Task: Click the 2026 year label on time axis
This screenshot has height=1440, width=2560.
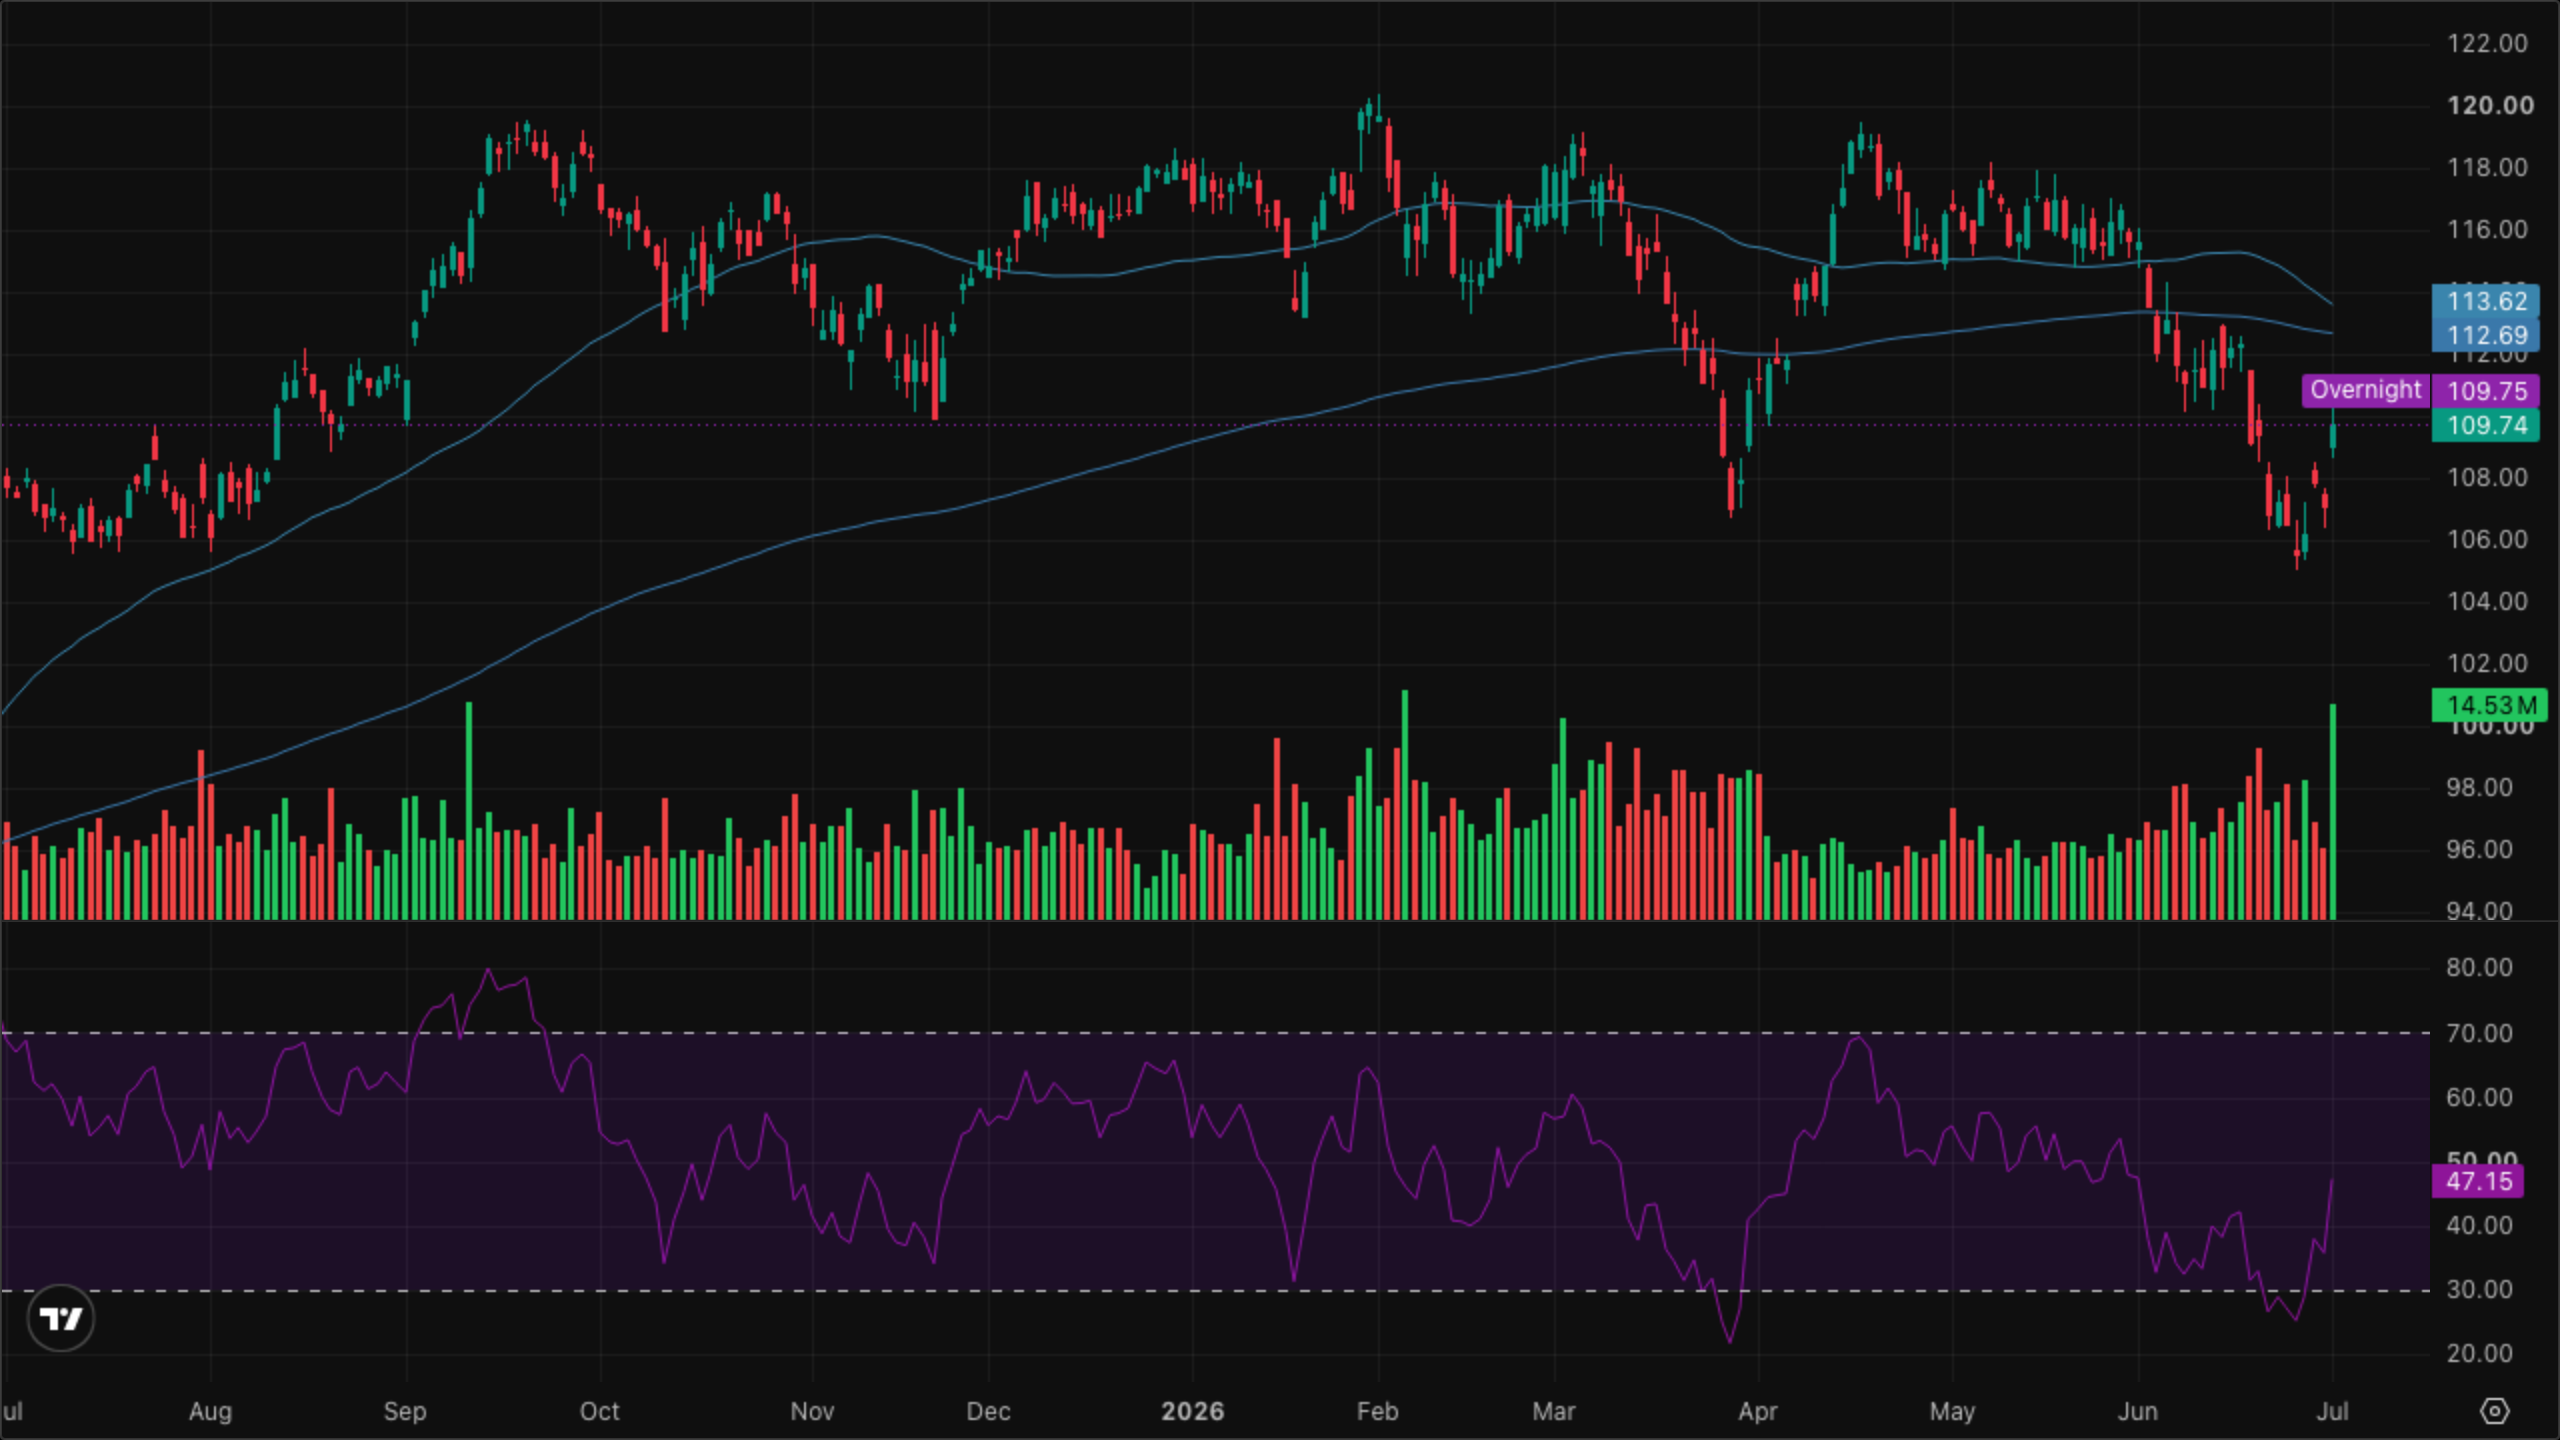Action: coord(1192,1411)
